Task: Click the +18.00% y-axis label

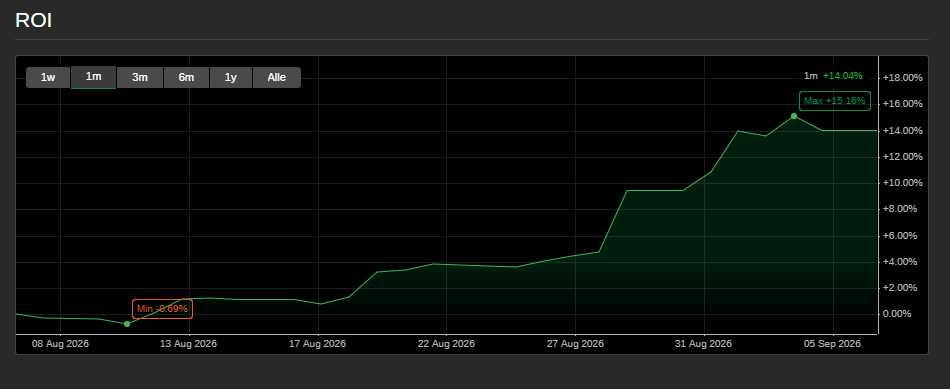Action: [903, 78]
